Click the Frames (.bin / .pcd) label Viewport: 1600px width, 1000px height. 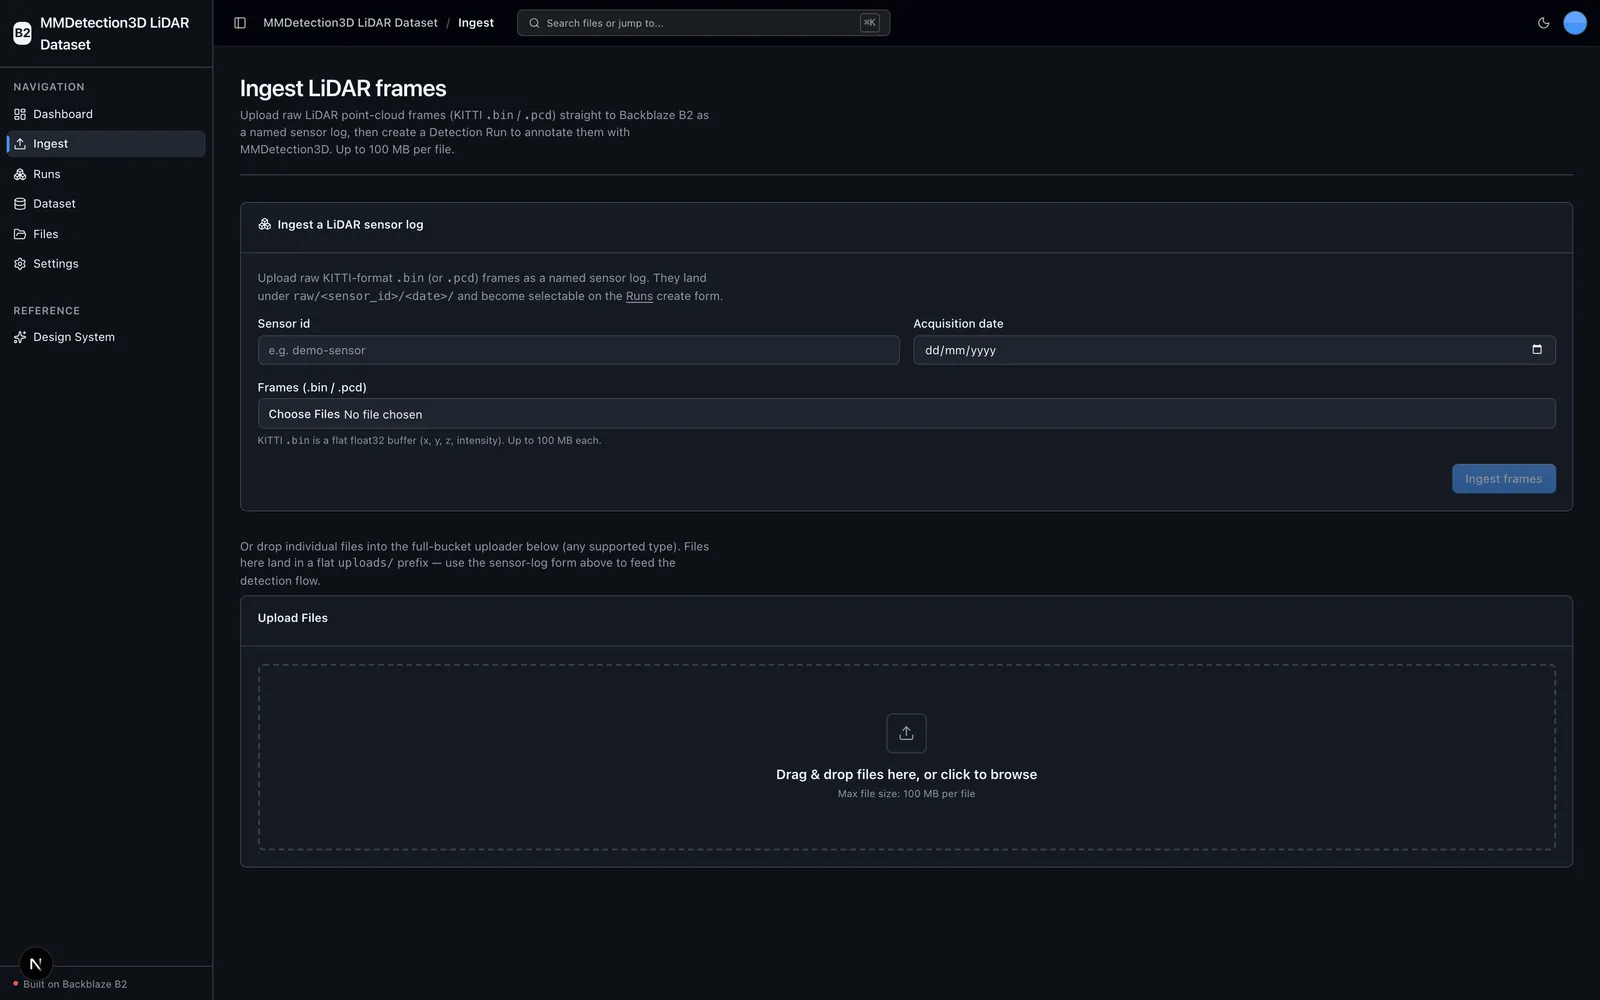pos(312,388)
